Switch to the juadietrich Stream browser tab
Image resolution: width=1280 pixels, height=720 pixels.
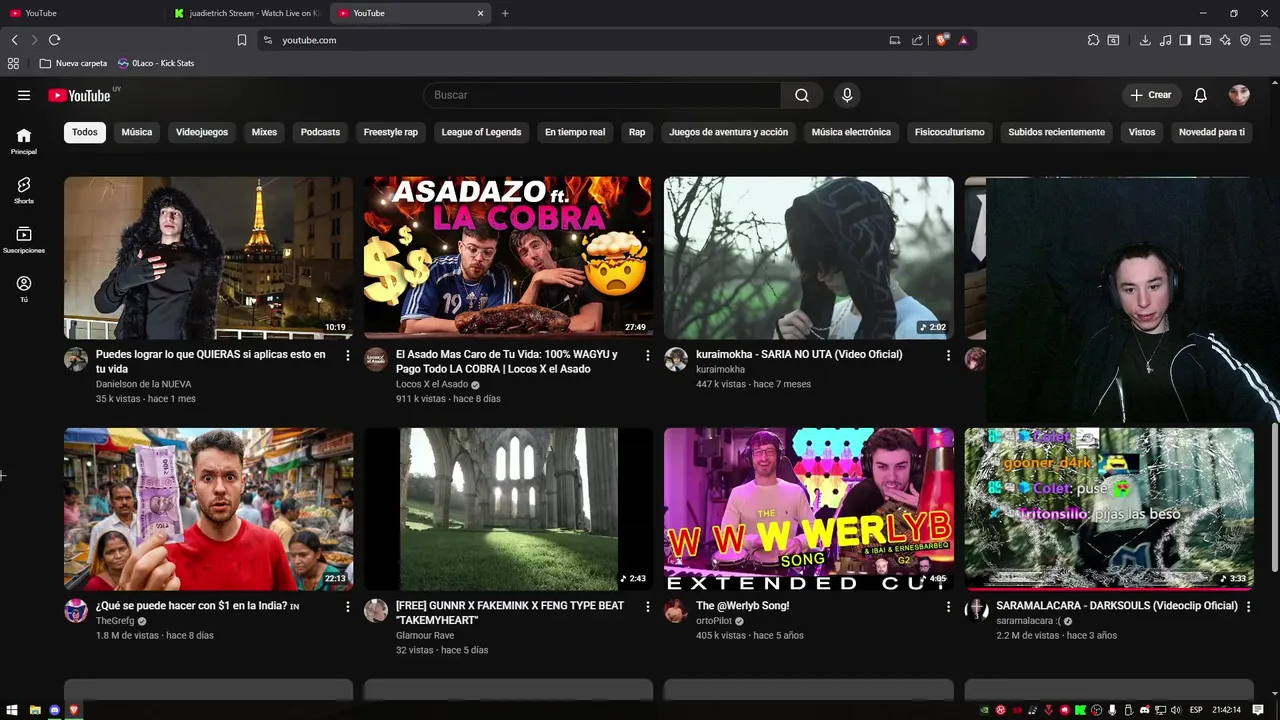[x=246, y=13]
